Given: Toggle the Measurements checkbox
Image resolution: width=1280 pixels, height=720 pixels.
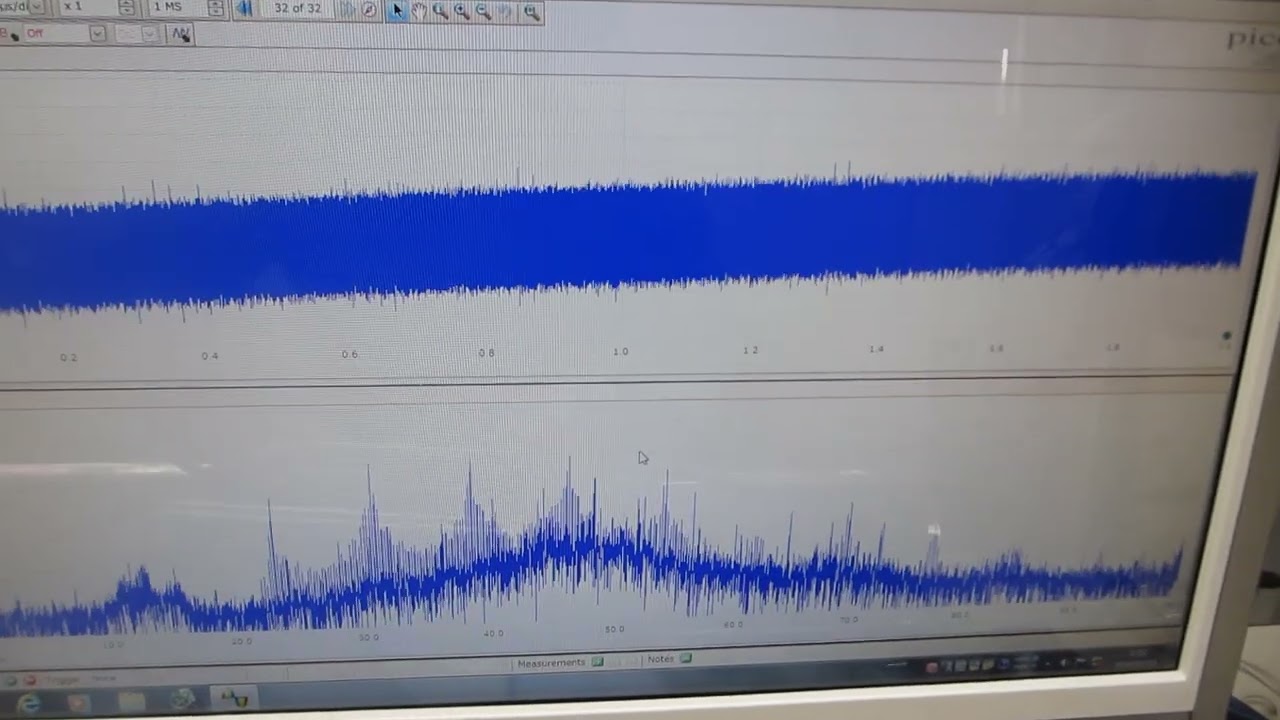Looking at the screenshot, I should click(597, 661).
